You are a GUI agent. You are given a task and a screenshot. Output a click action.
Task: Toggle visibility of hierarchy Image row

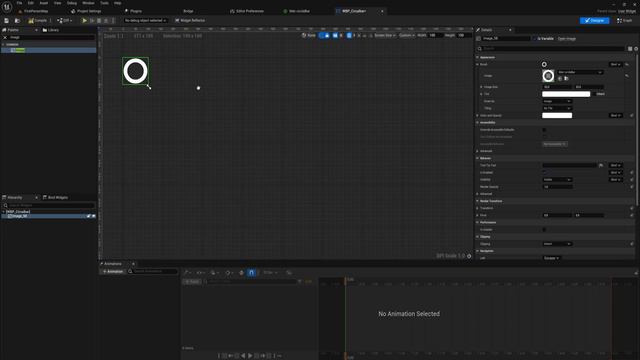pos(93,216)
